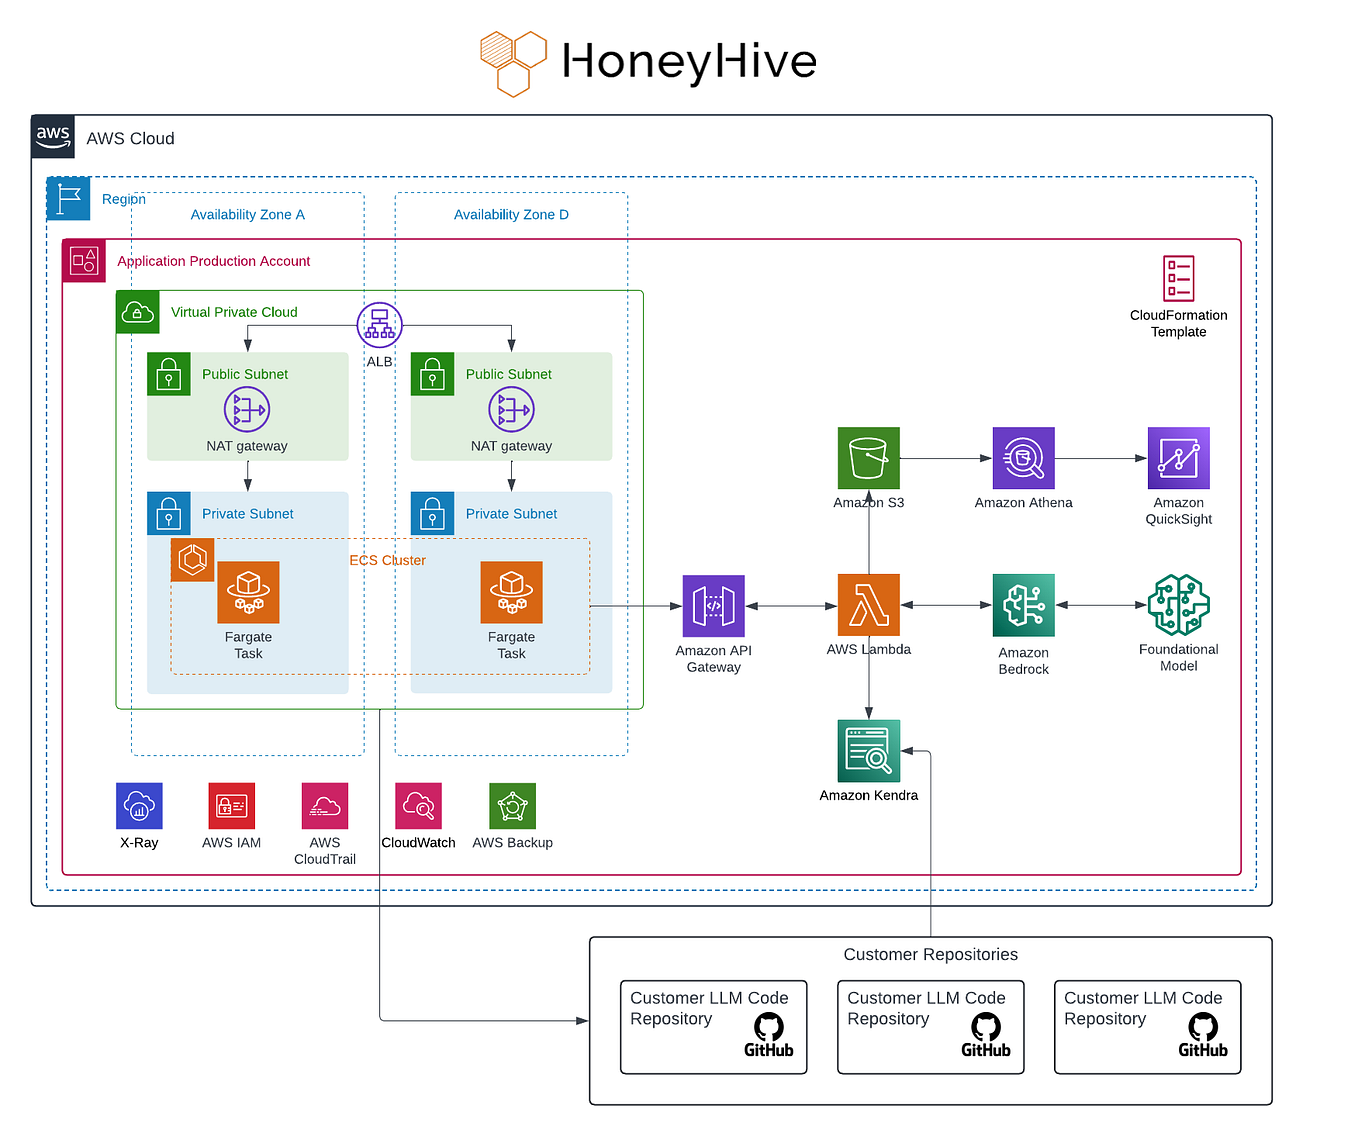Click the AWS Backup icon

pos(512,806)
